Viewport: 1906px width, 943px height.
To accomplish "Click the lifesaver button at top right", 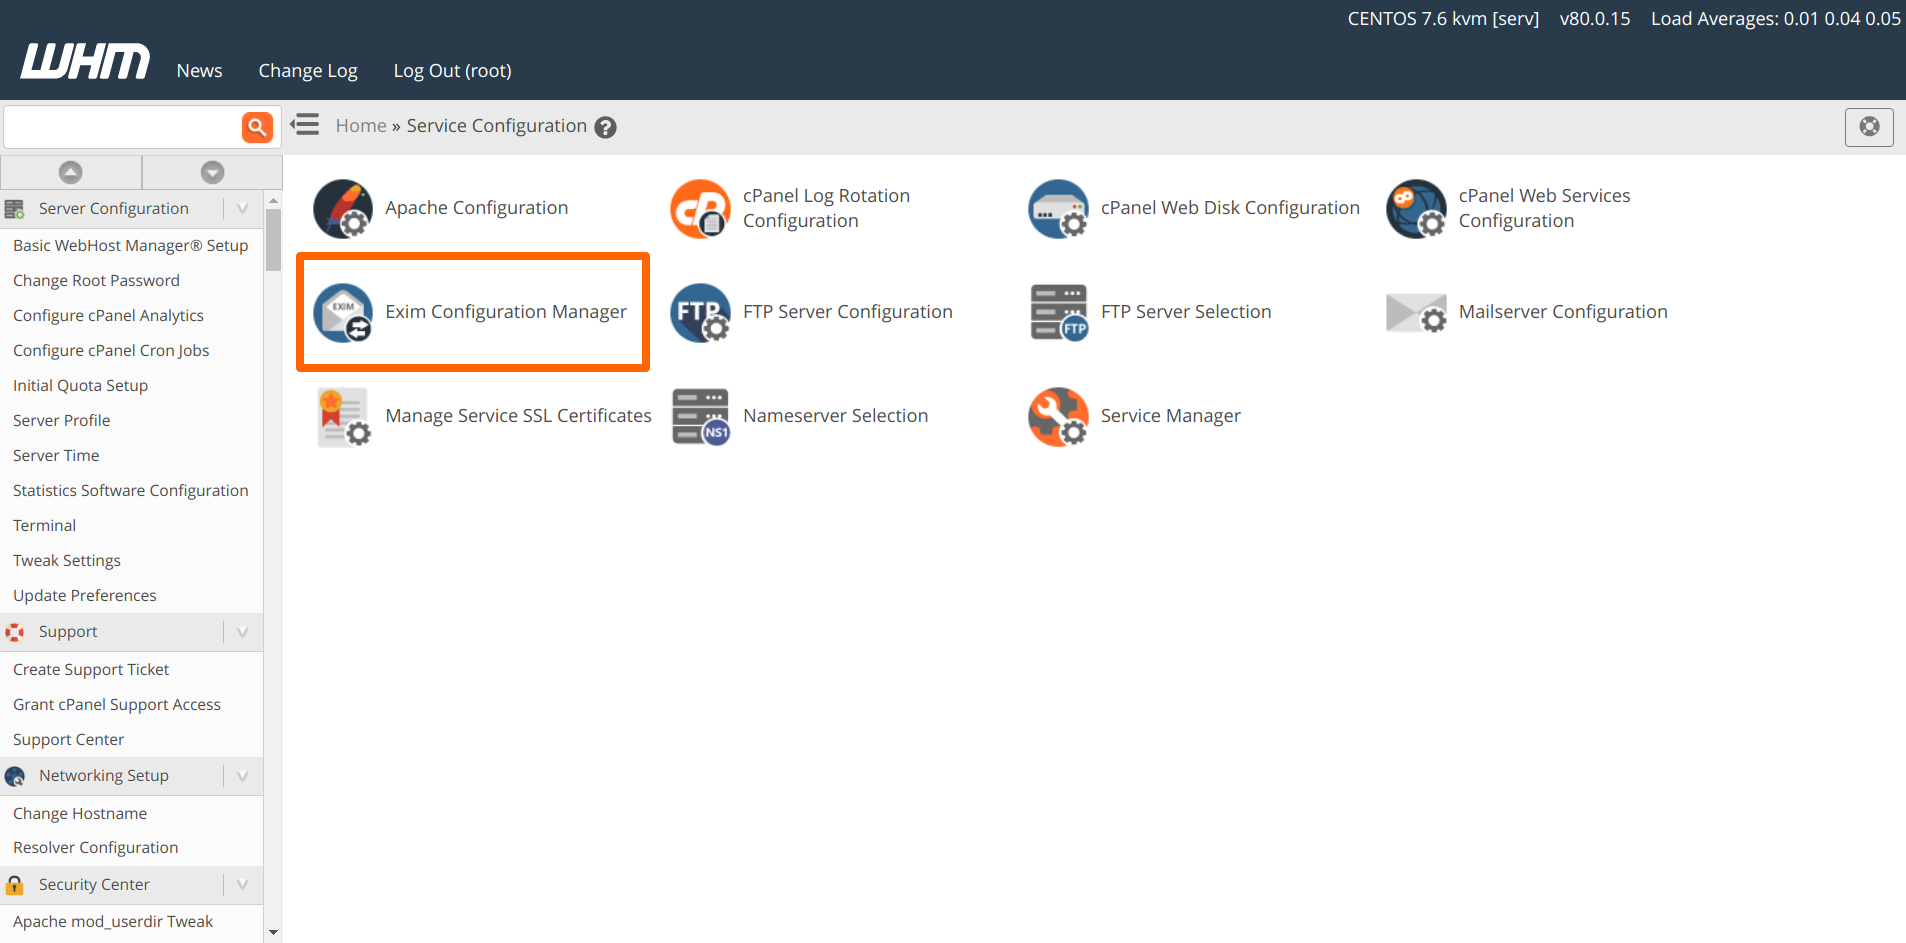I will point(1869,127).
